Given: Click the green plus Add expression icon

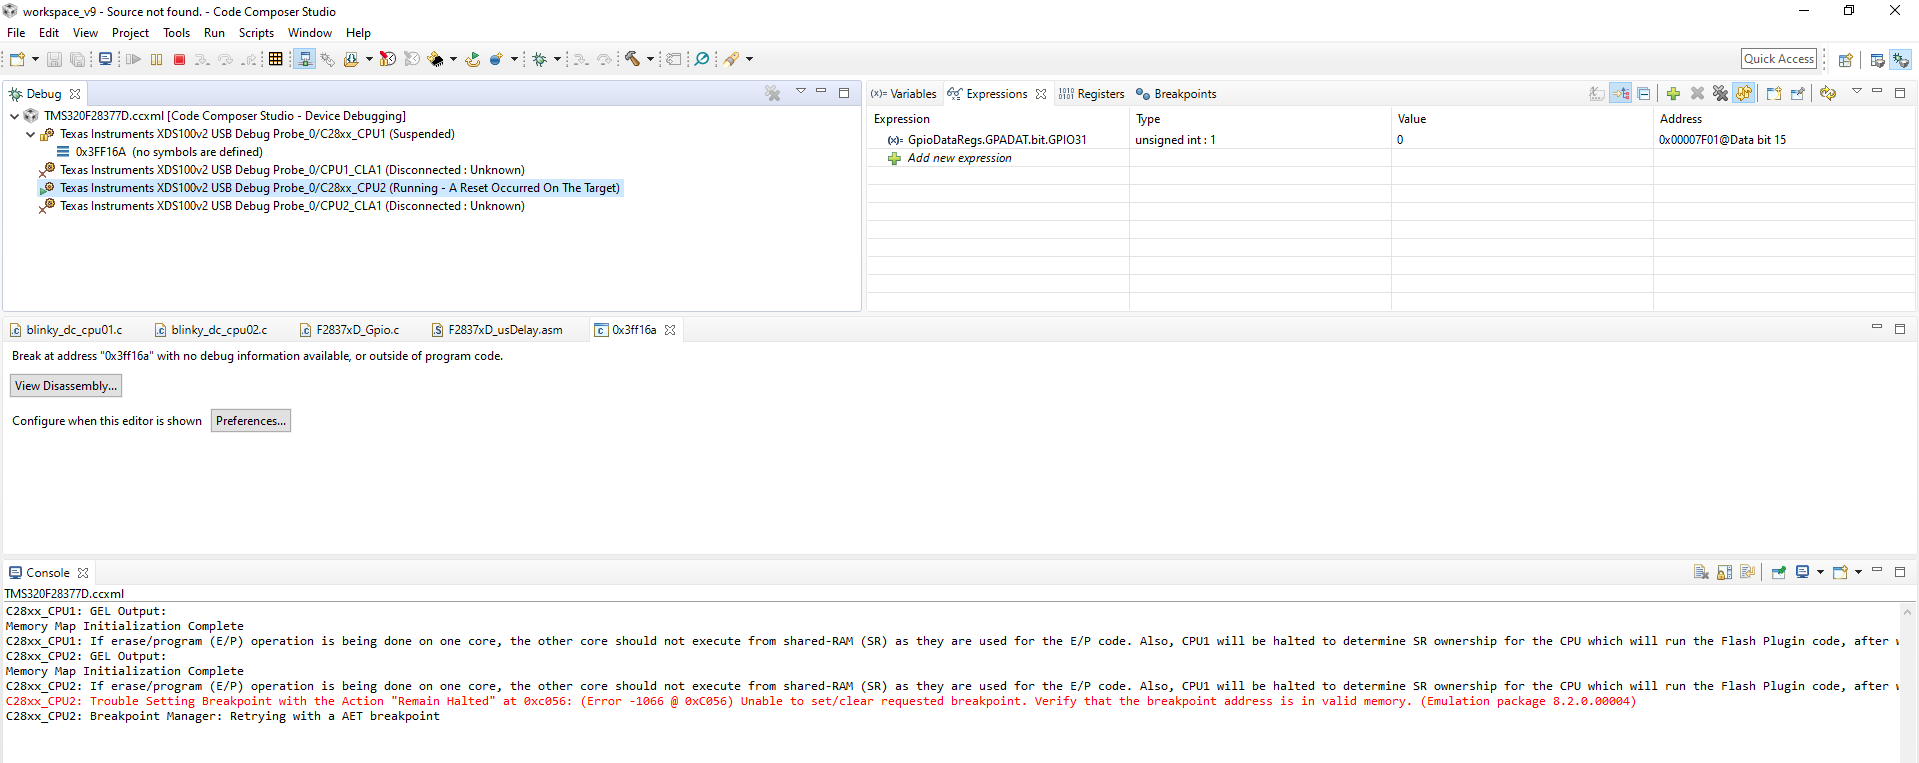Looking at the screenshot, I should point(1673,94).
